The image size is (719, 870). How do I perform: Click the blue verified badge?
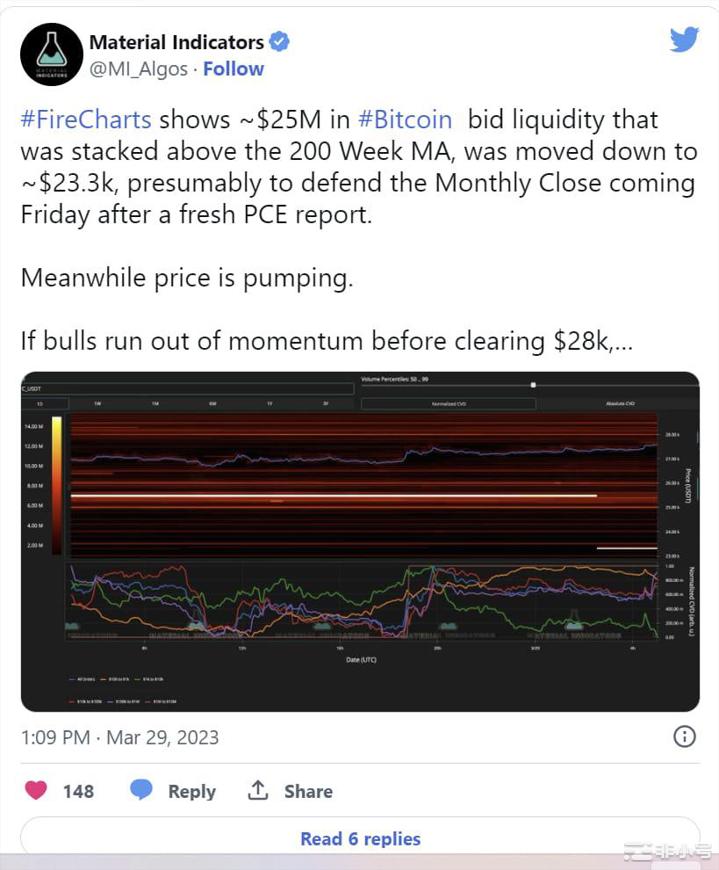tap(280, 42)
